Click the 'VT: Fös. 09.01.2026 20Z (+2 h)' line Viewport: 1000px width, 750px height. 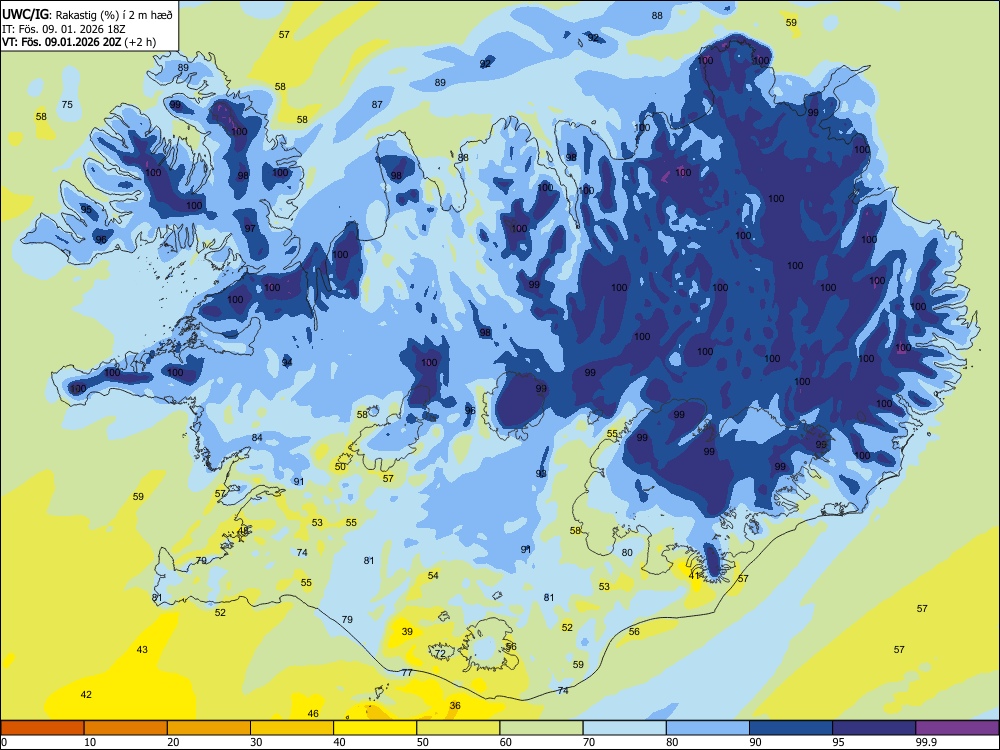[x=78, y=43]
